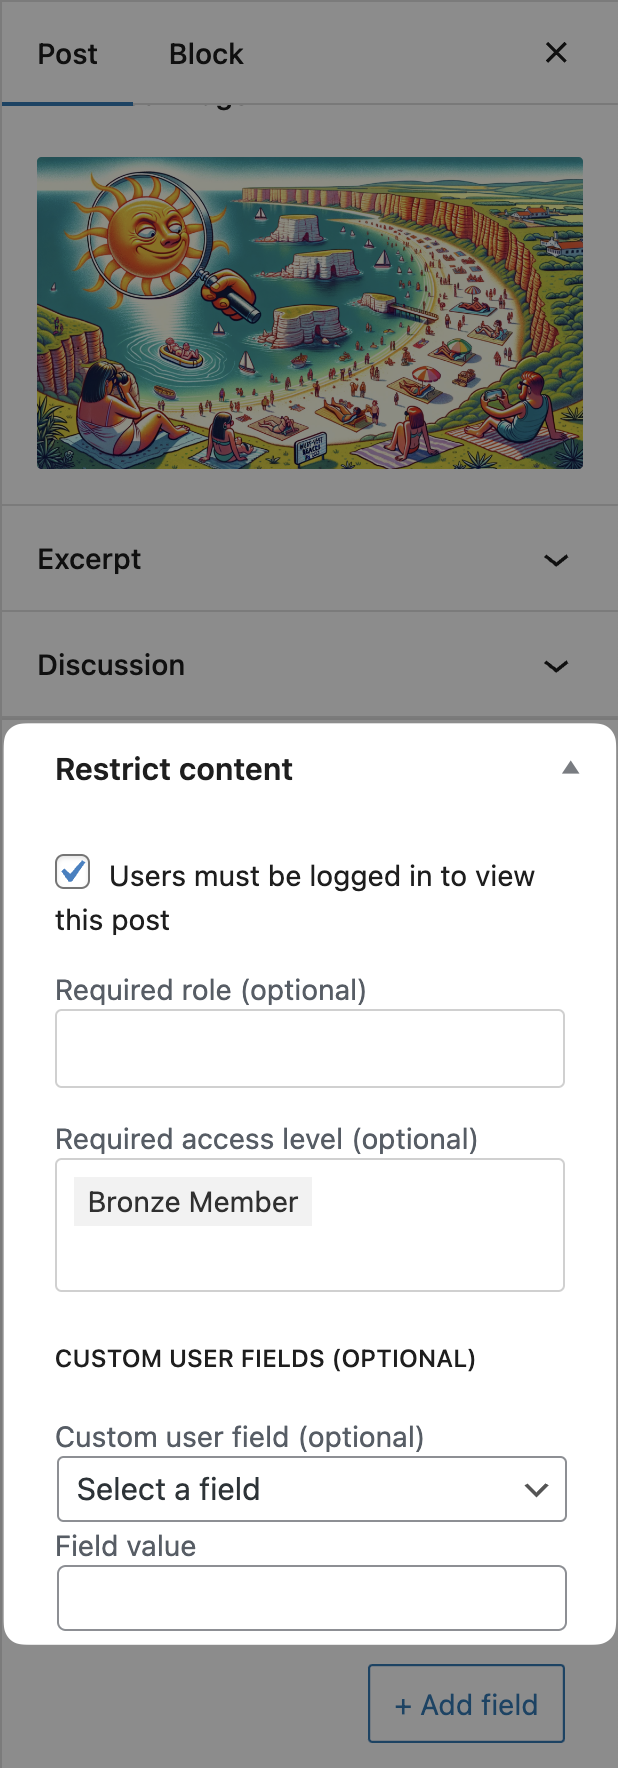Click inside the Field value text box

(311, 1598)
